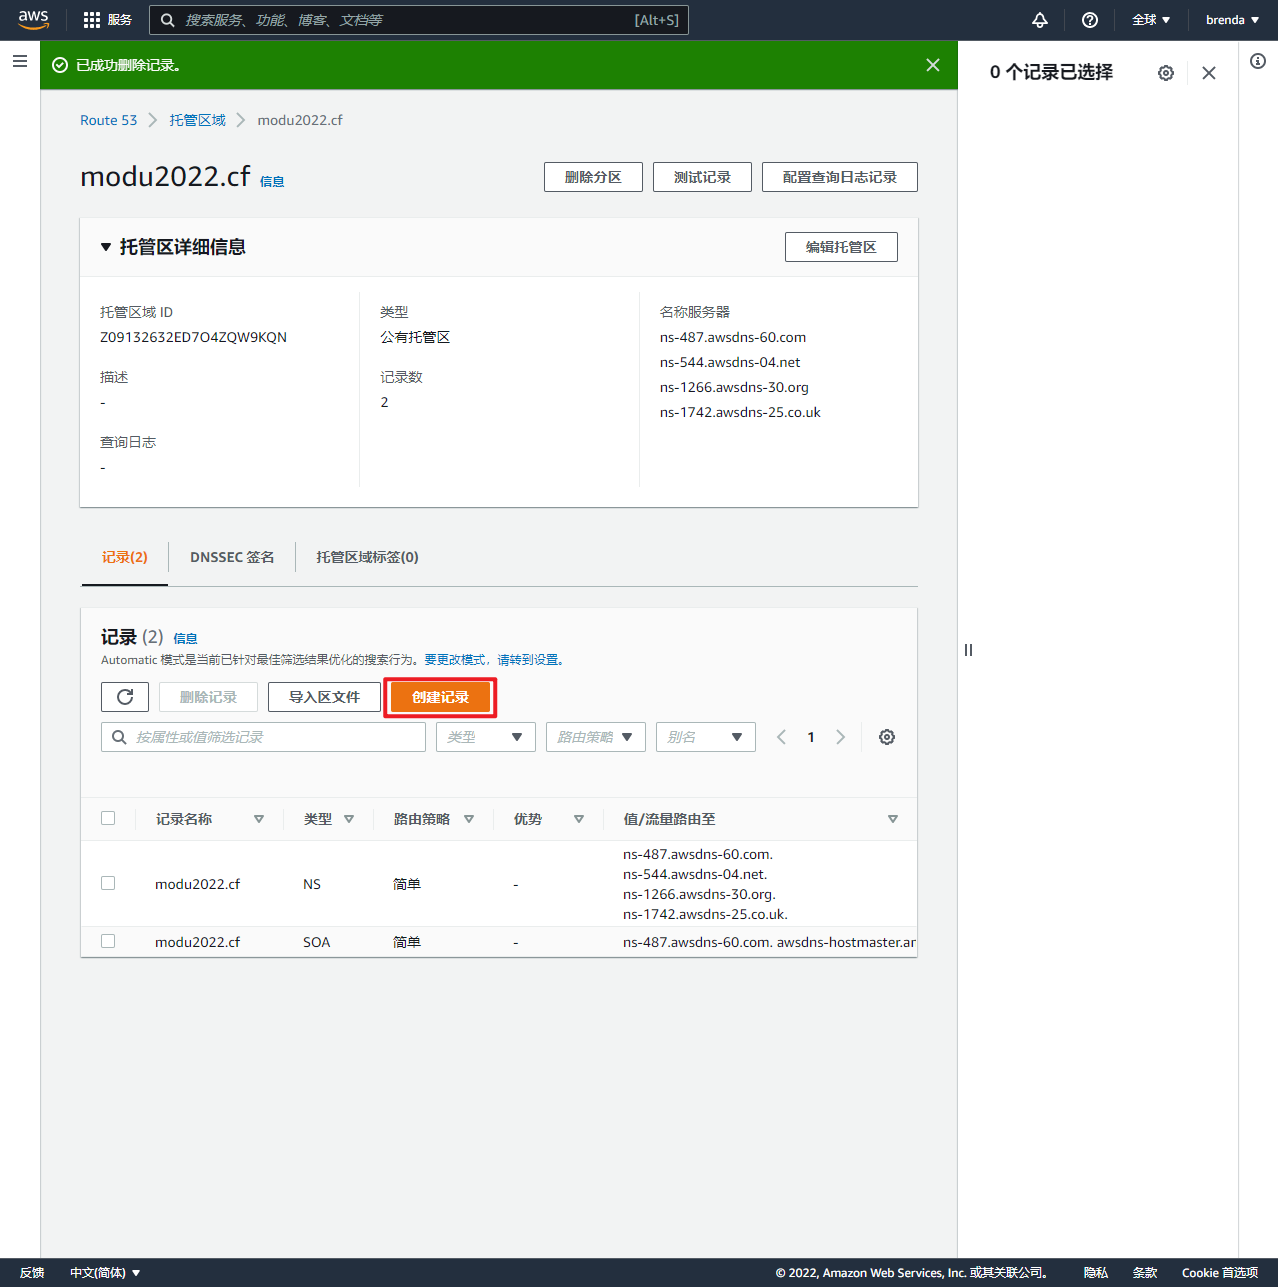Open Cookie preferences in footer
Image resolution: width=1278 pixels, height=1287 pixels.
coord(1220,1273)
